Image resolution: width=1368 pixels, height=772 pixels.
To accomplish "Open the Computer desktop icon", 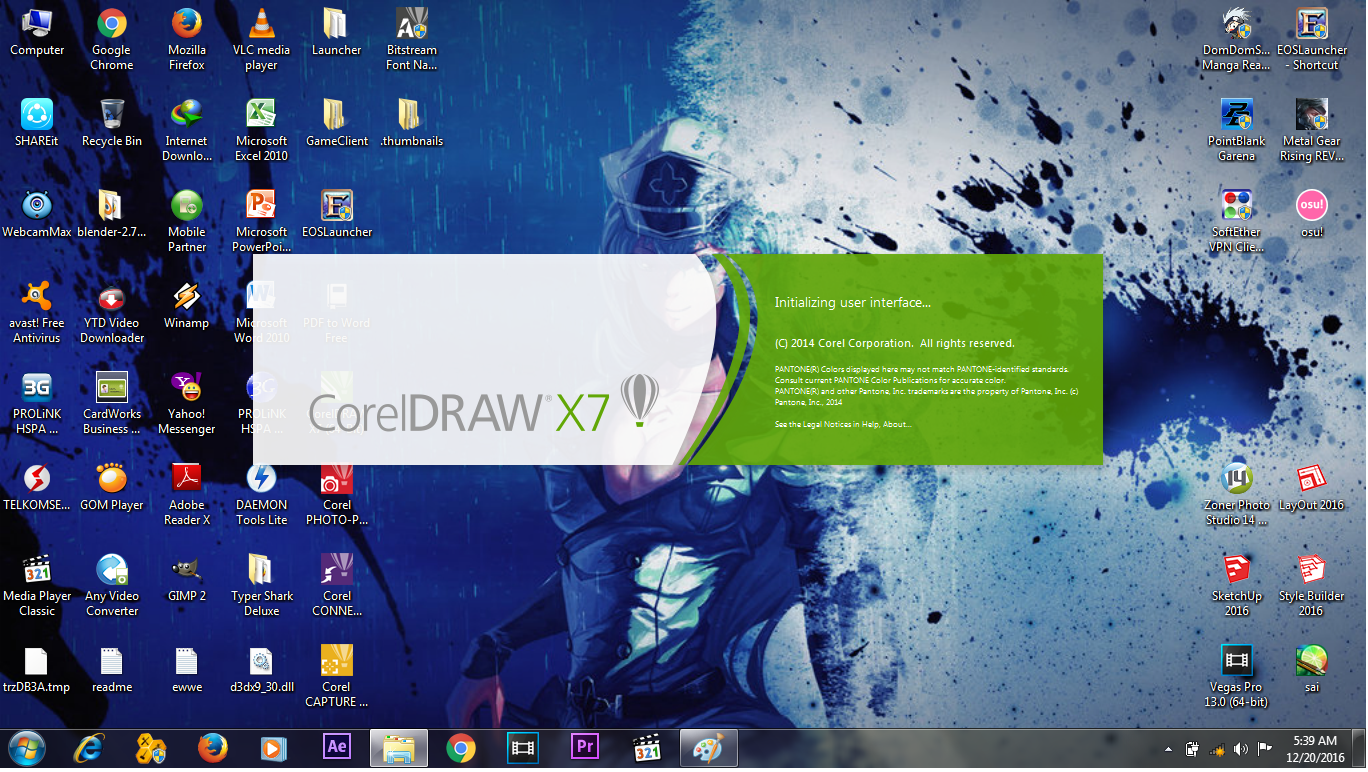I will [37, 33].
